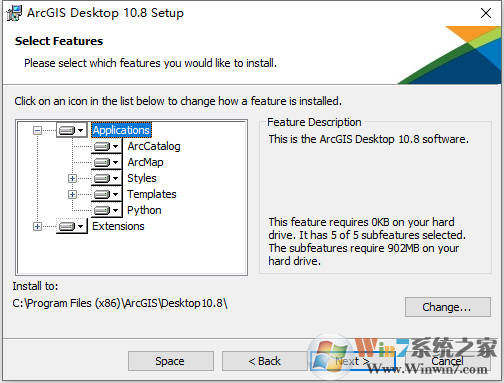Click the Change... install folder button
This screenshot has width=504, height=383.
tap(448, 307)
